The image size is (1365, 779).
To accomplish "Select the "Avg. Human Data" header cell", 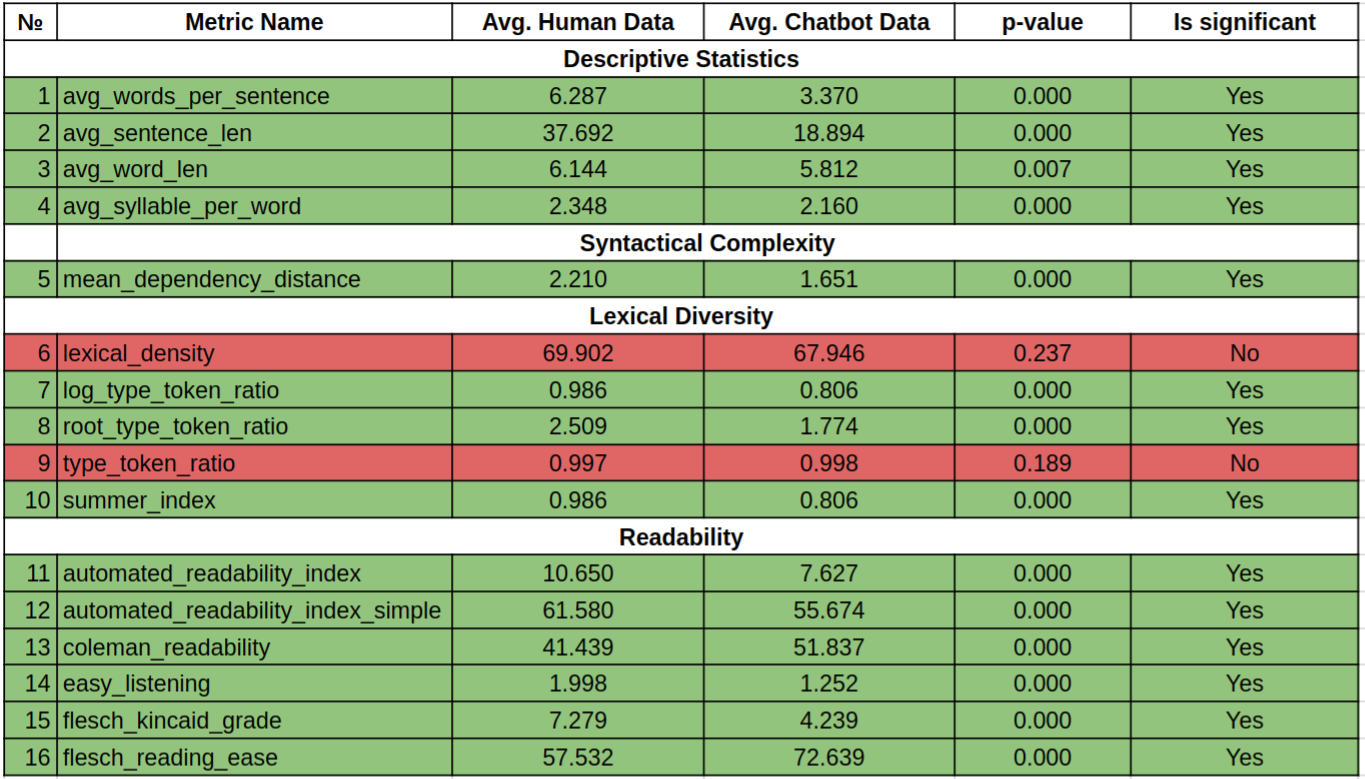I will tap(578, 22).
